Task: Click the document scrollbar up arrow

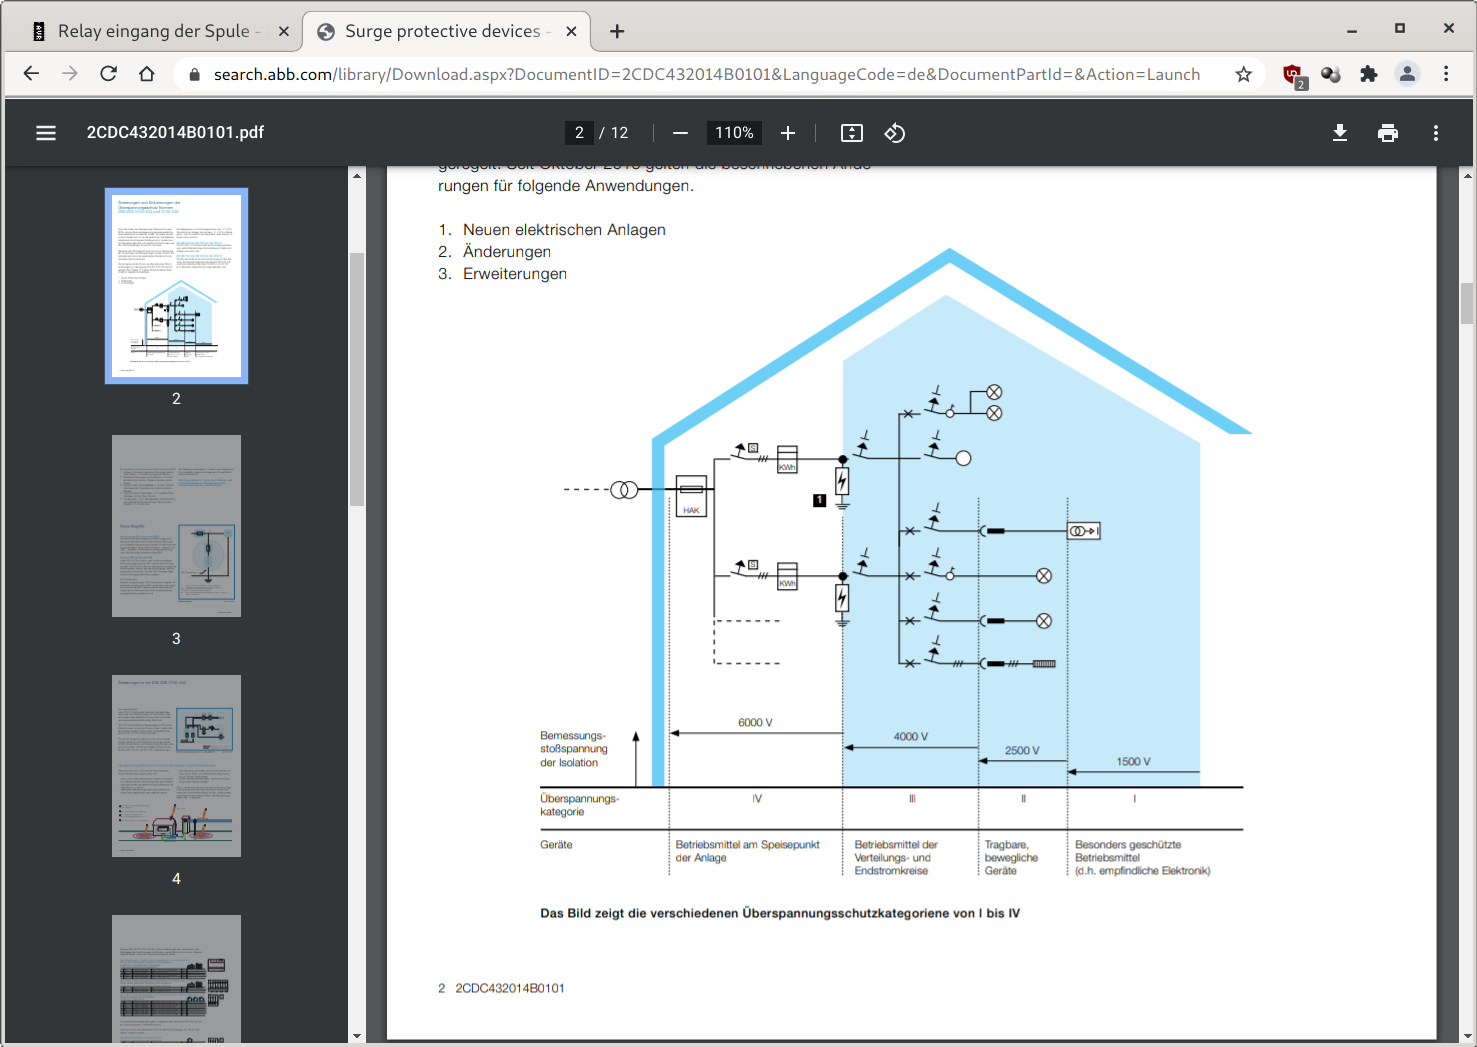Action: coord(1467,175)
